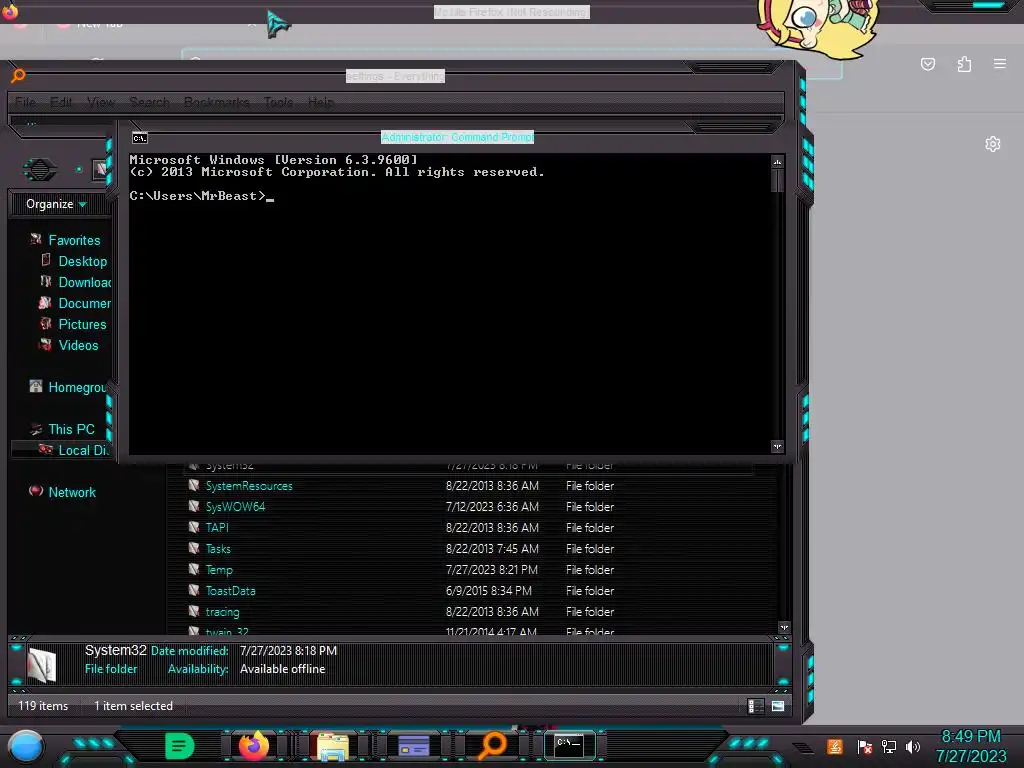Switch Explorer to large icons view
The image size is (1024, 768).
[778, 706]
